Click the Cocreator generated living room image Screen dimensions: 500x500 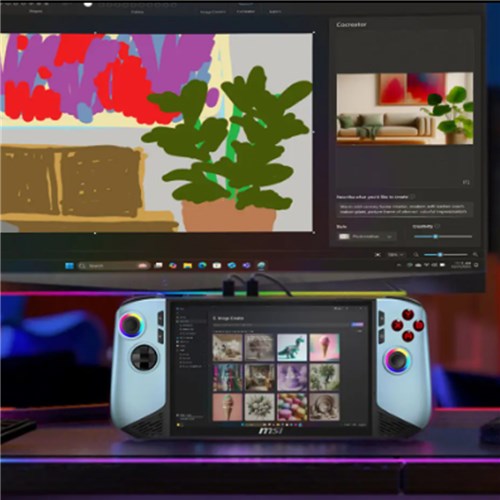[405, 108]
